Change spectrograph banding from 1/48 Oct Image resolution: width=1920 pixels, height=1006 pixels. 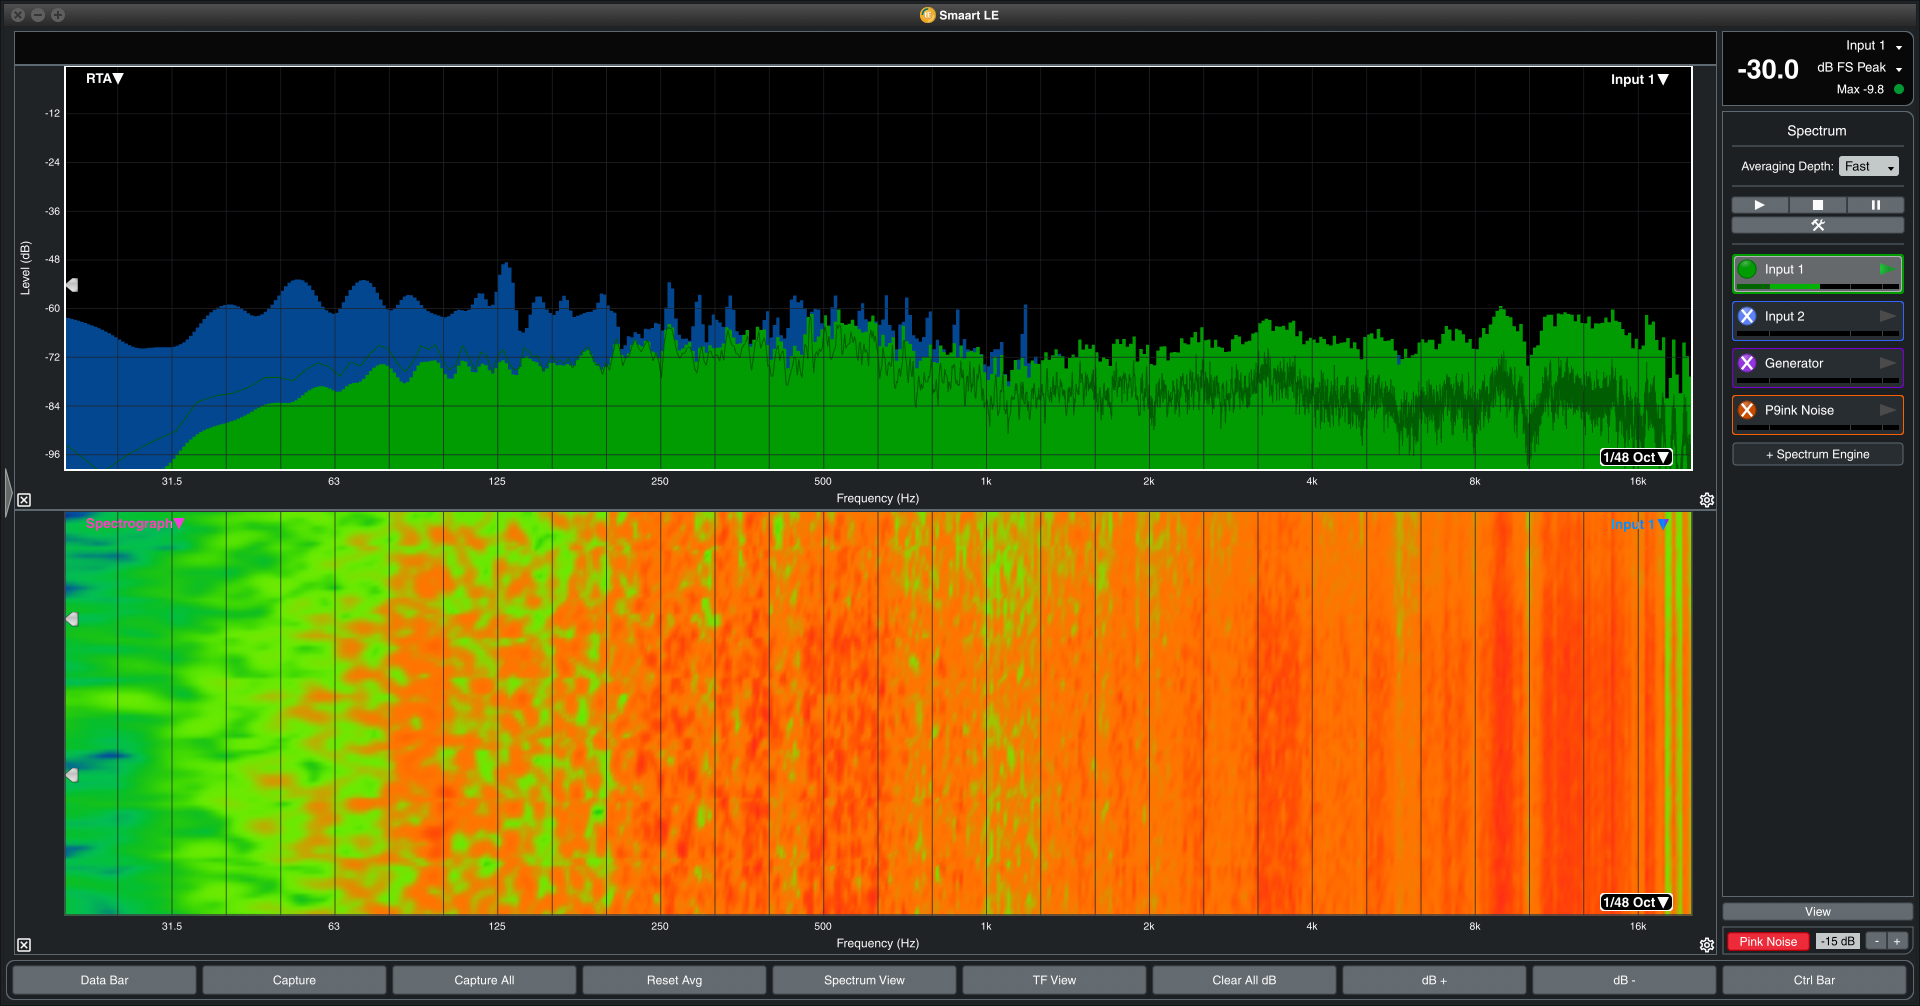[x=1636, y=902]
